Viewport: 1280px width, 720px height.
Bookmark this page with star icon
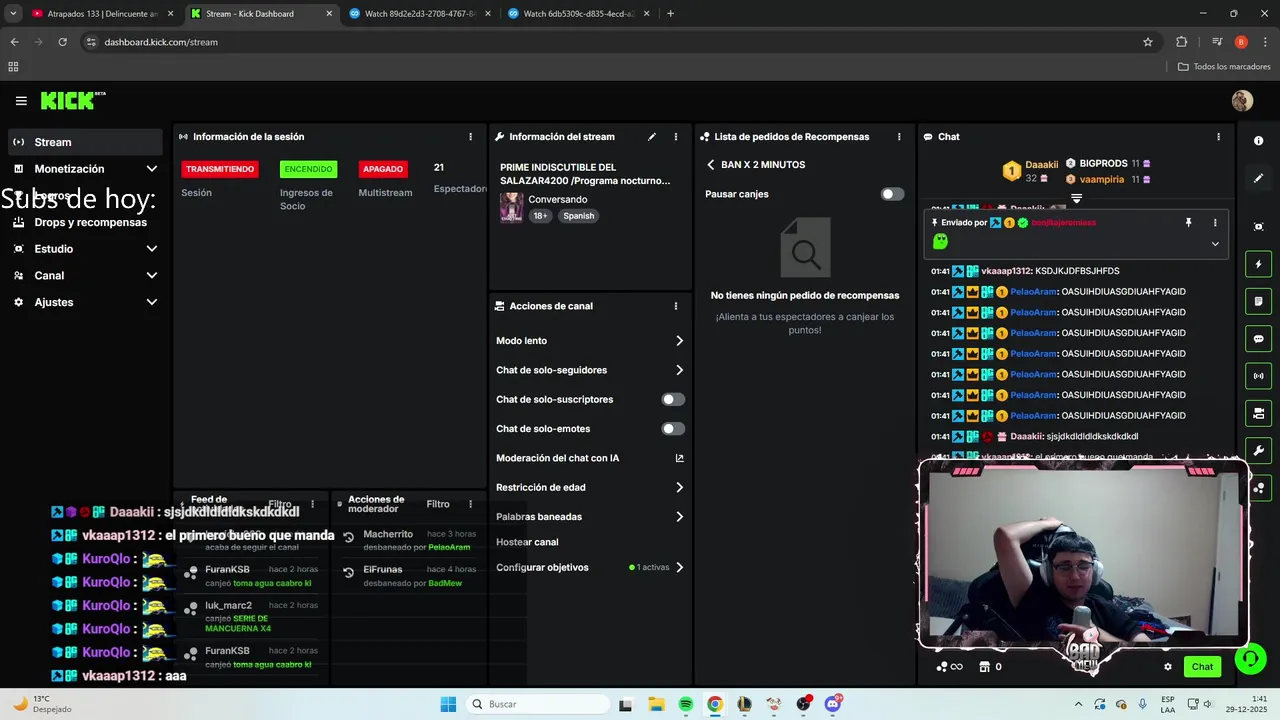click(x=1148, y=42)
